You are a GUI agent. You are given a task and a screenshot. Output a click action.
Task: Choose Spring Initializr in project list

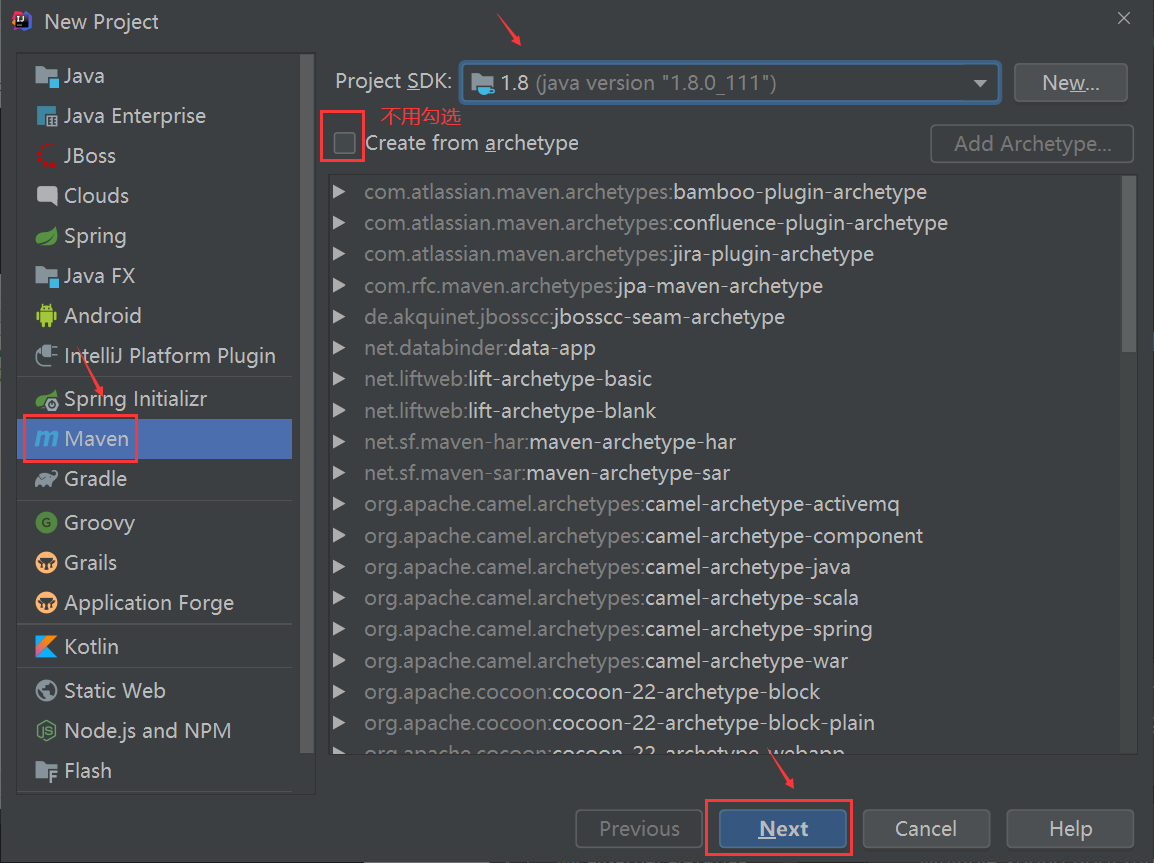(135, 399)
